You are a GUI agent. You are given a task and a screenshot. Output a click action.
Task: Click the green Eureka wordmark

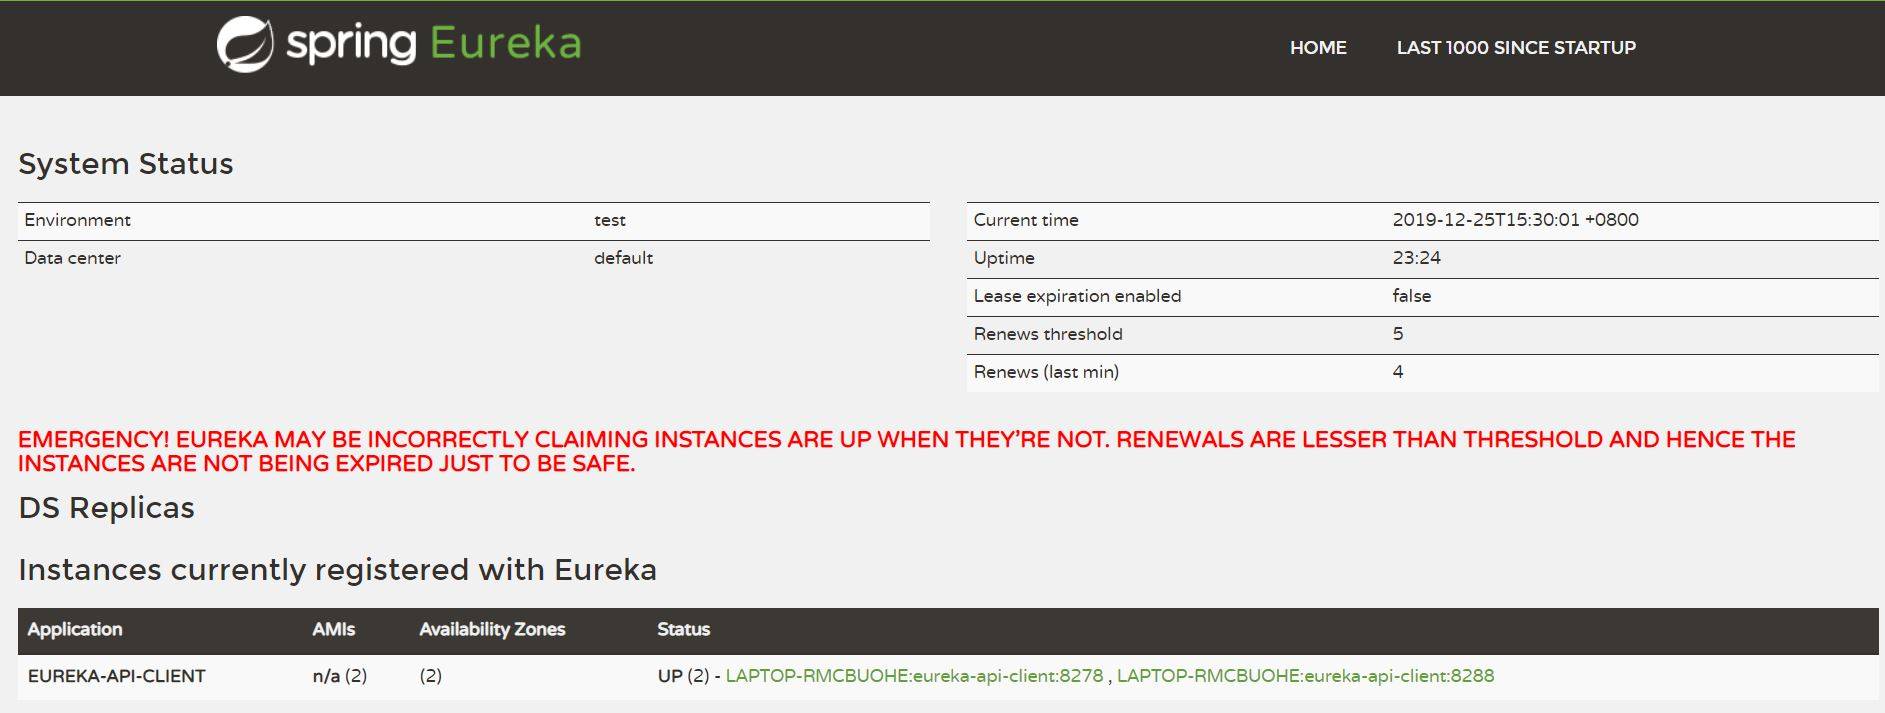505,44
